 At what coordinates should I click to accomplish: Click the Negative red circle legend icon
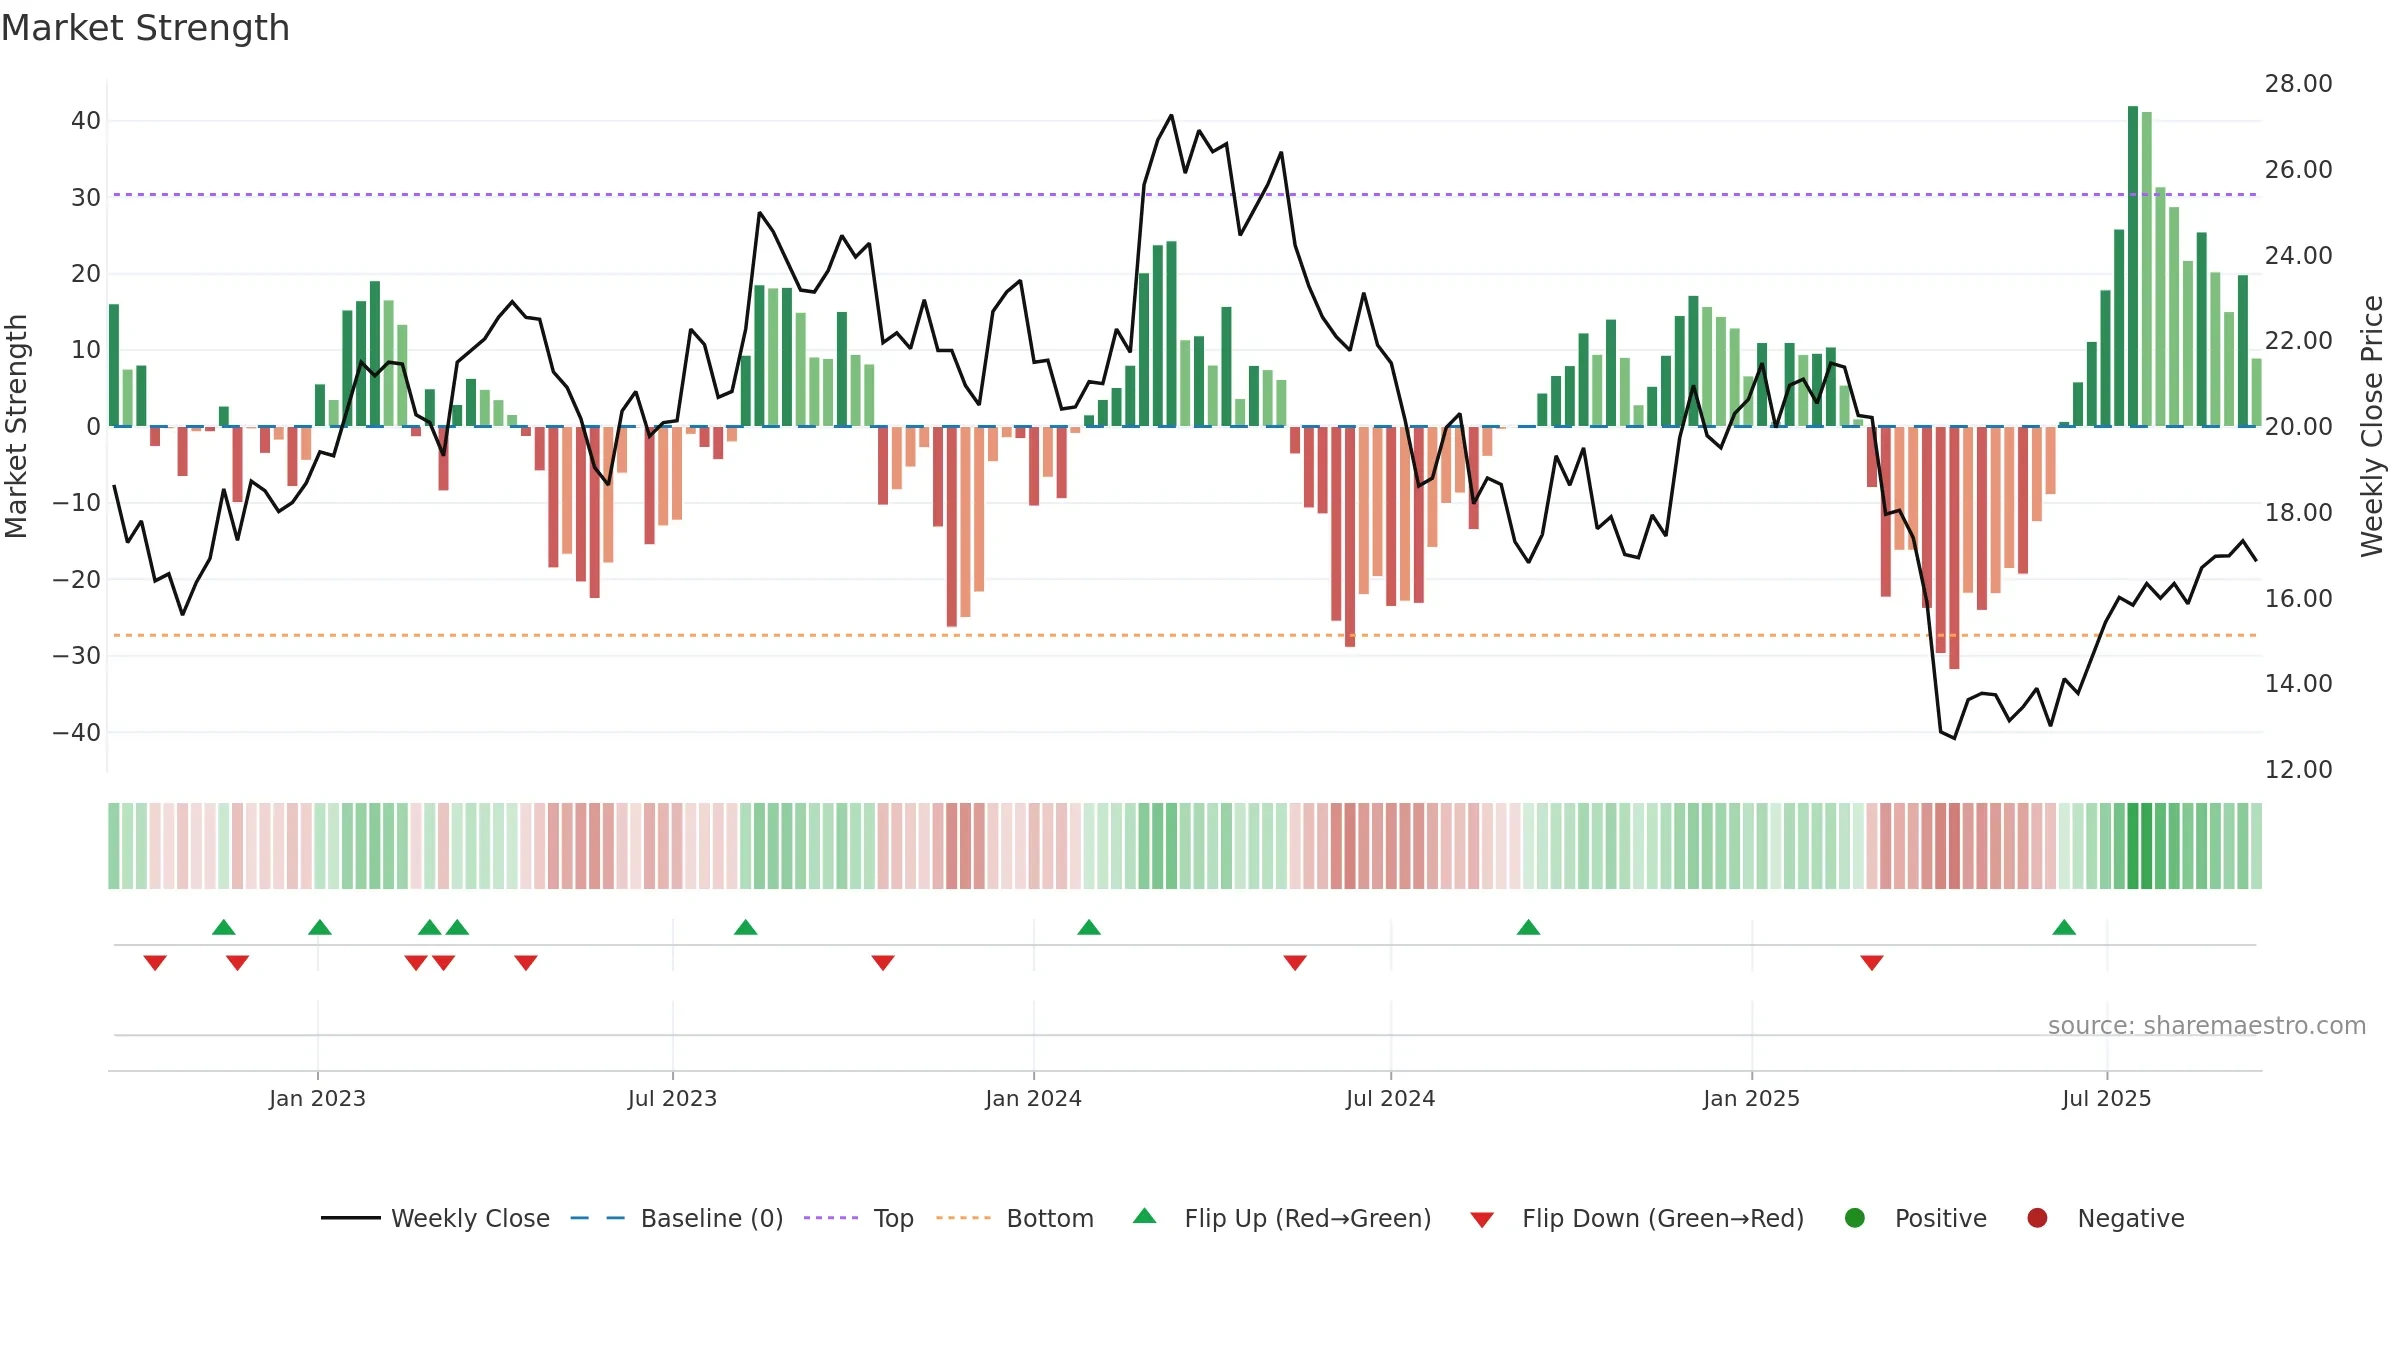(2037, 1218)
